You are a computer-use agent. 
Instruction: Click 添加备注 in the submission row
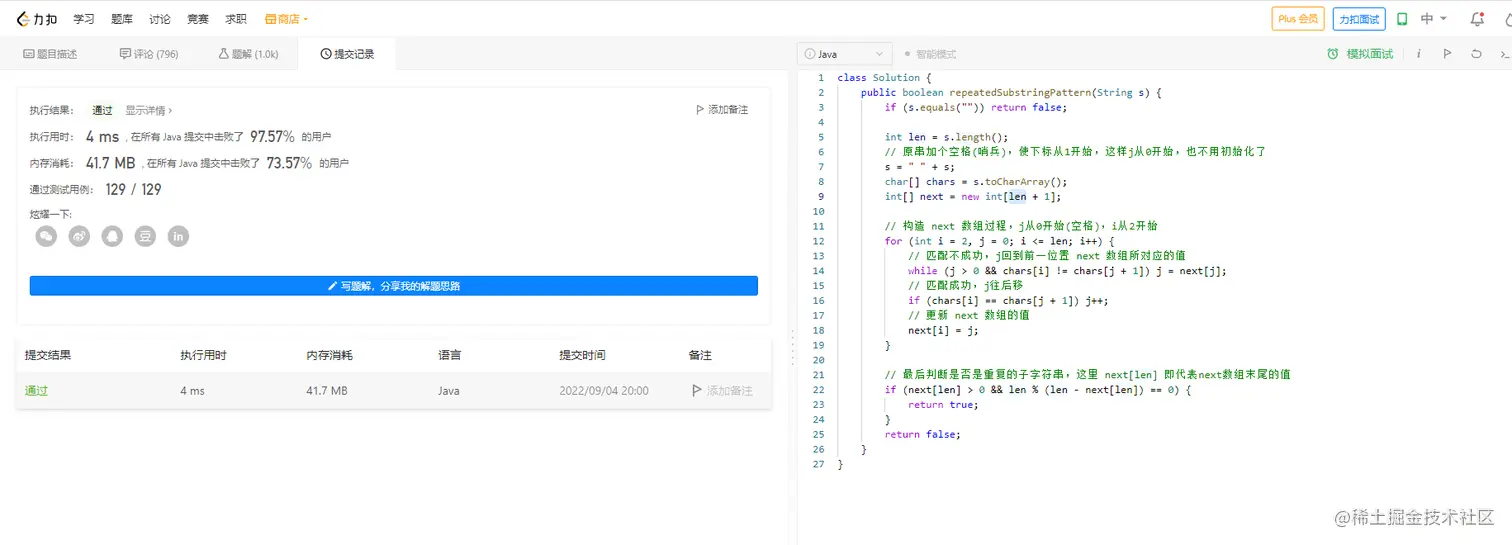click(722, 391)
